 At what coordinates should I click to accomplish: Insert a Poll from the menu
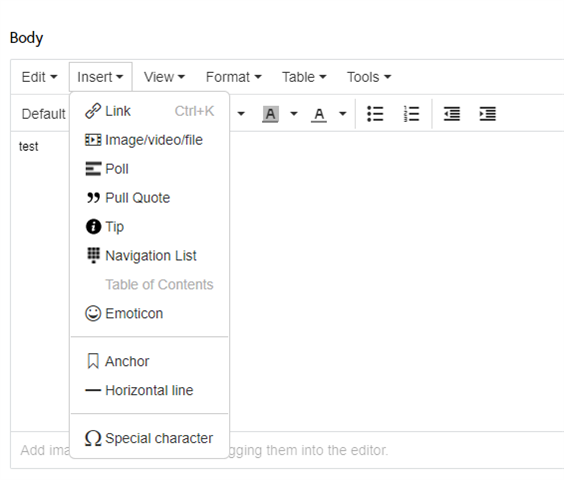tap(150, 169)
